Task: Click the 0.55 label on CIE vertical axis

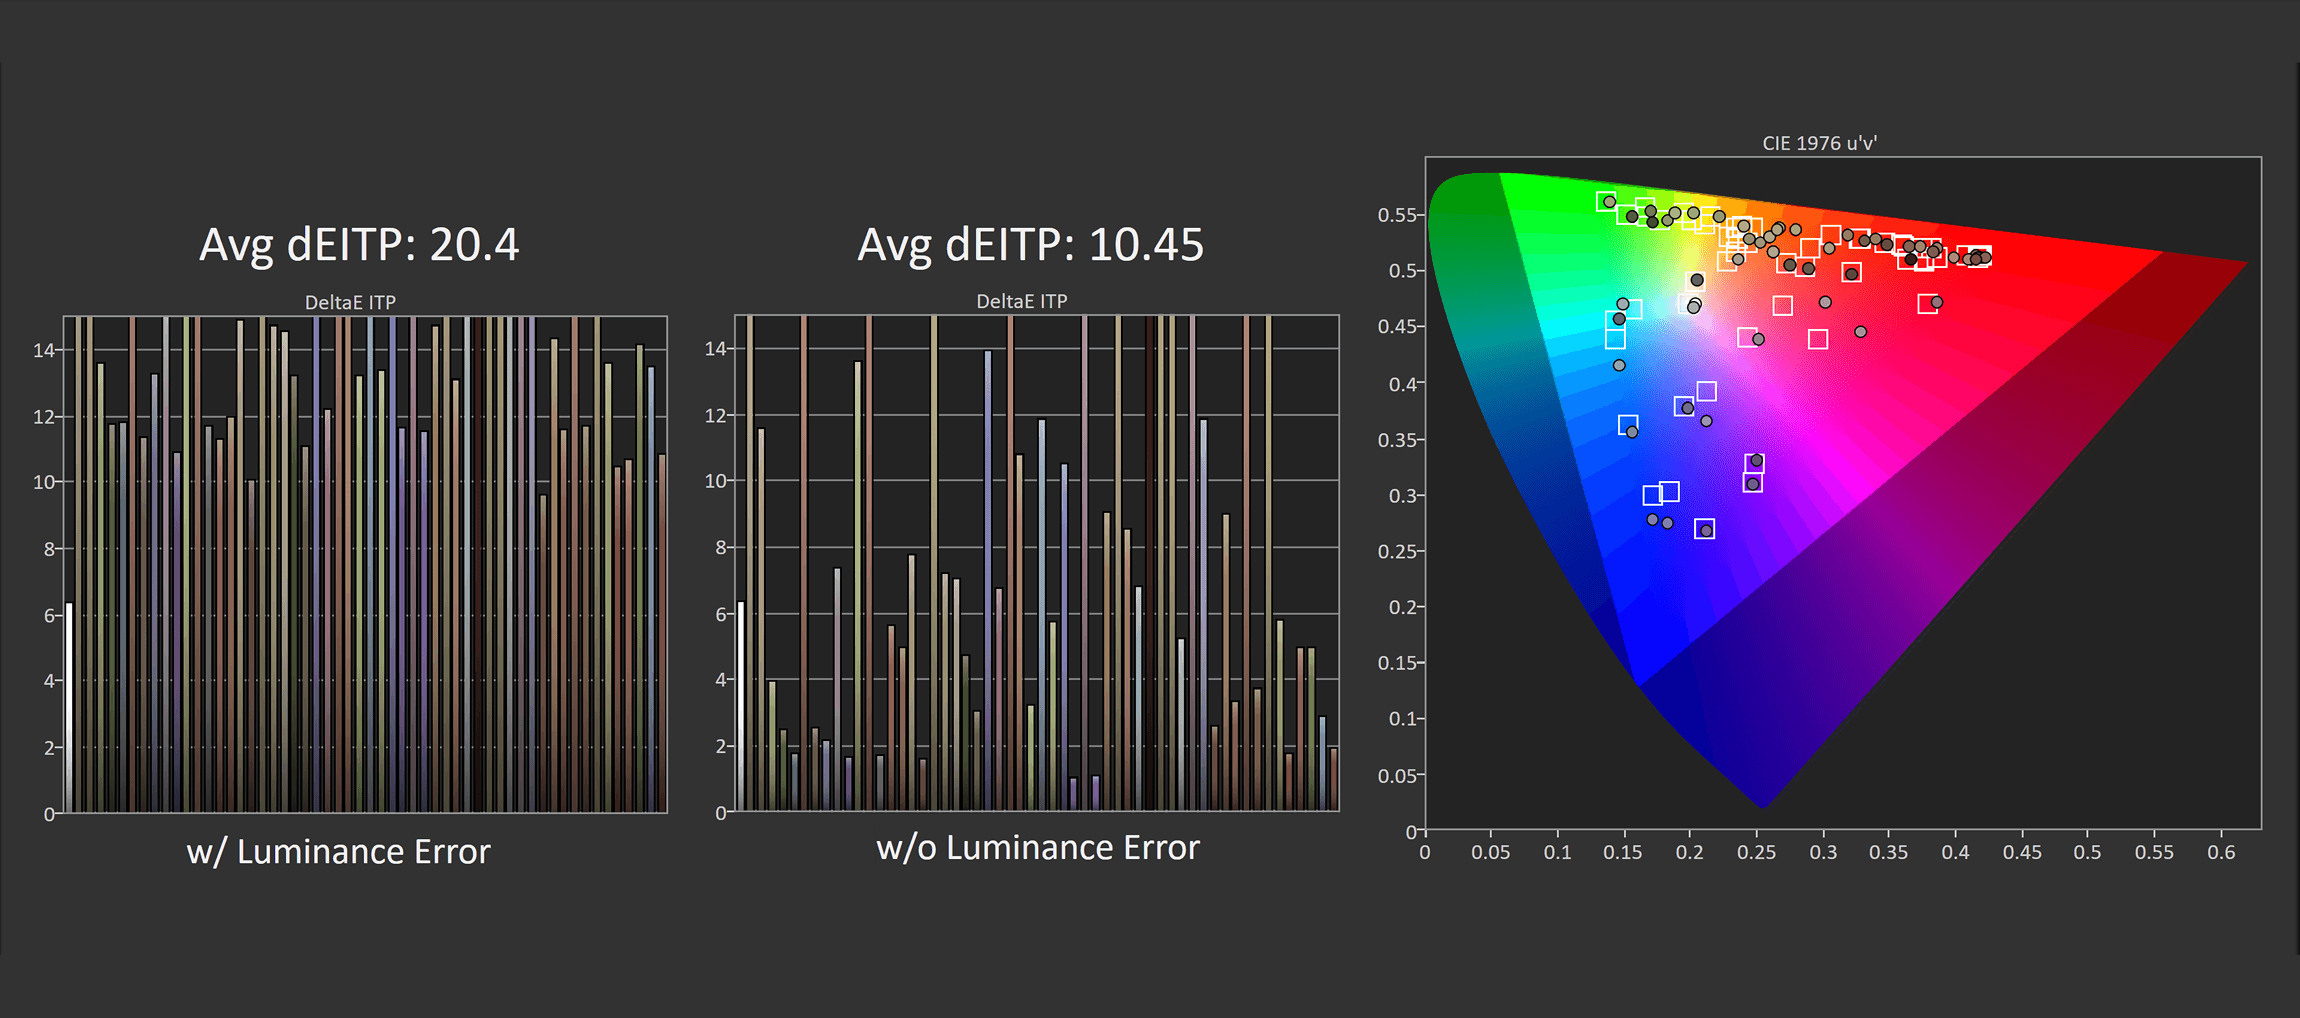Action: click(x=1396, y=215)
